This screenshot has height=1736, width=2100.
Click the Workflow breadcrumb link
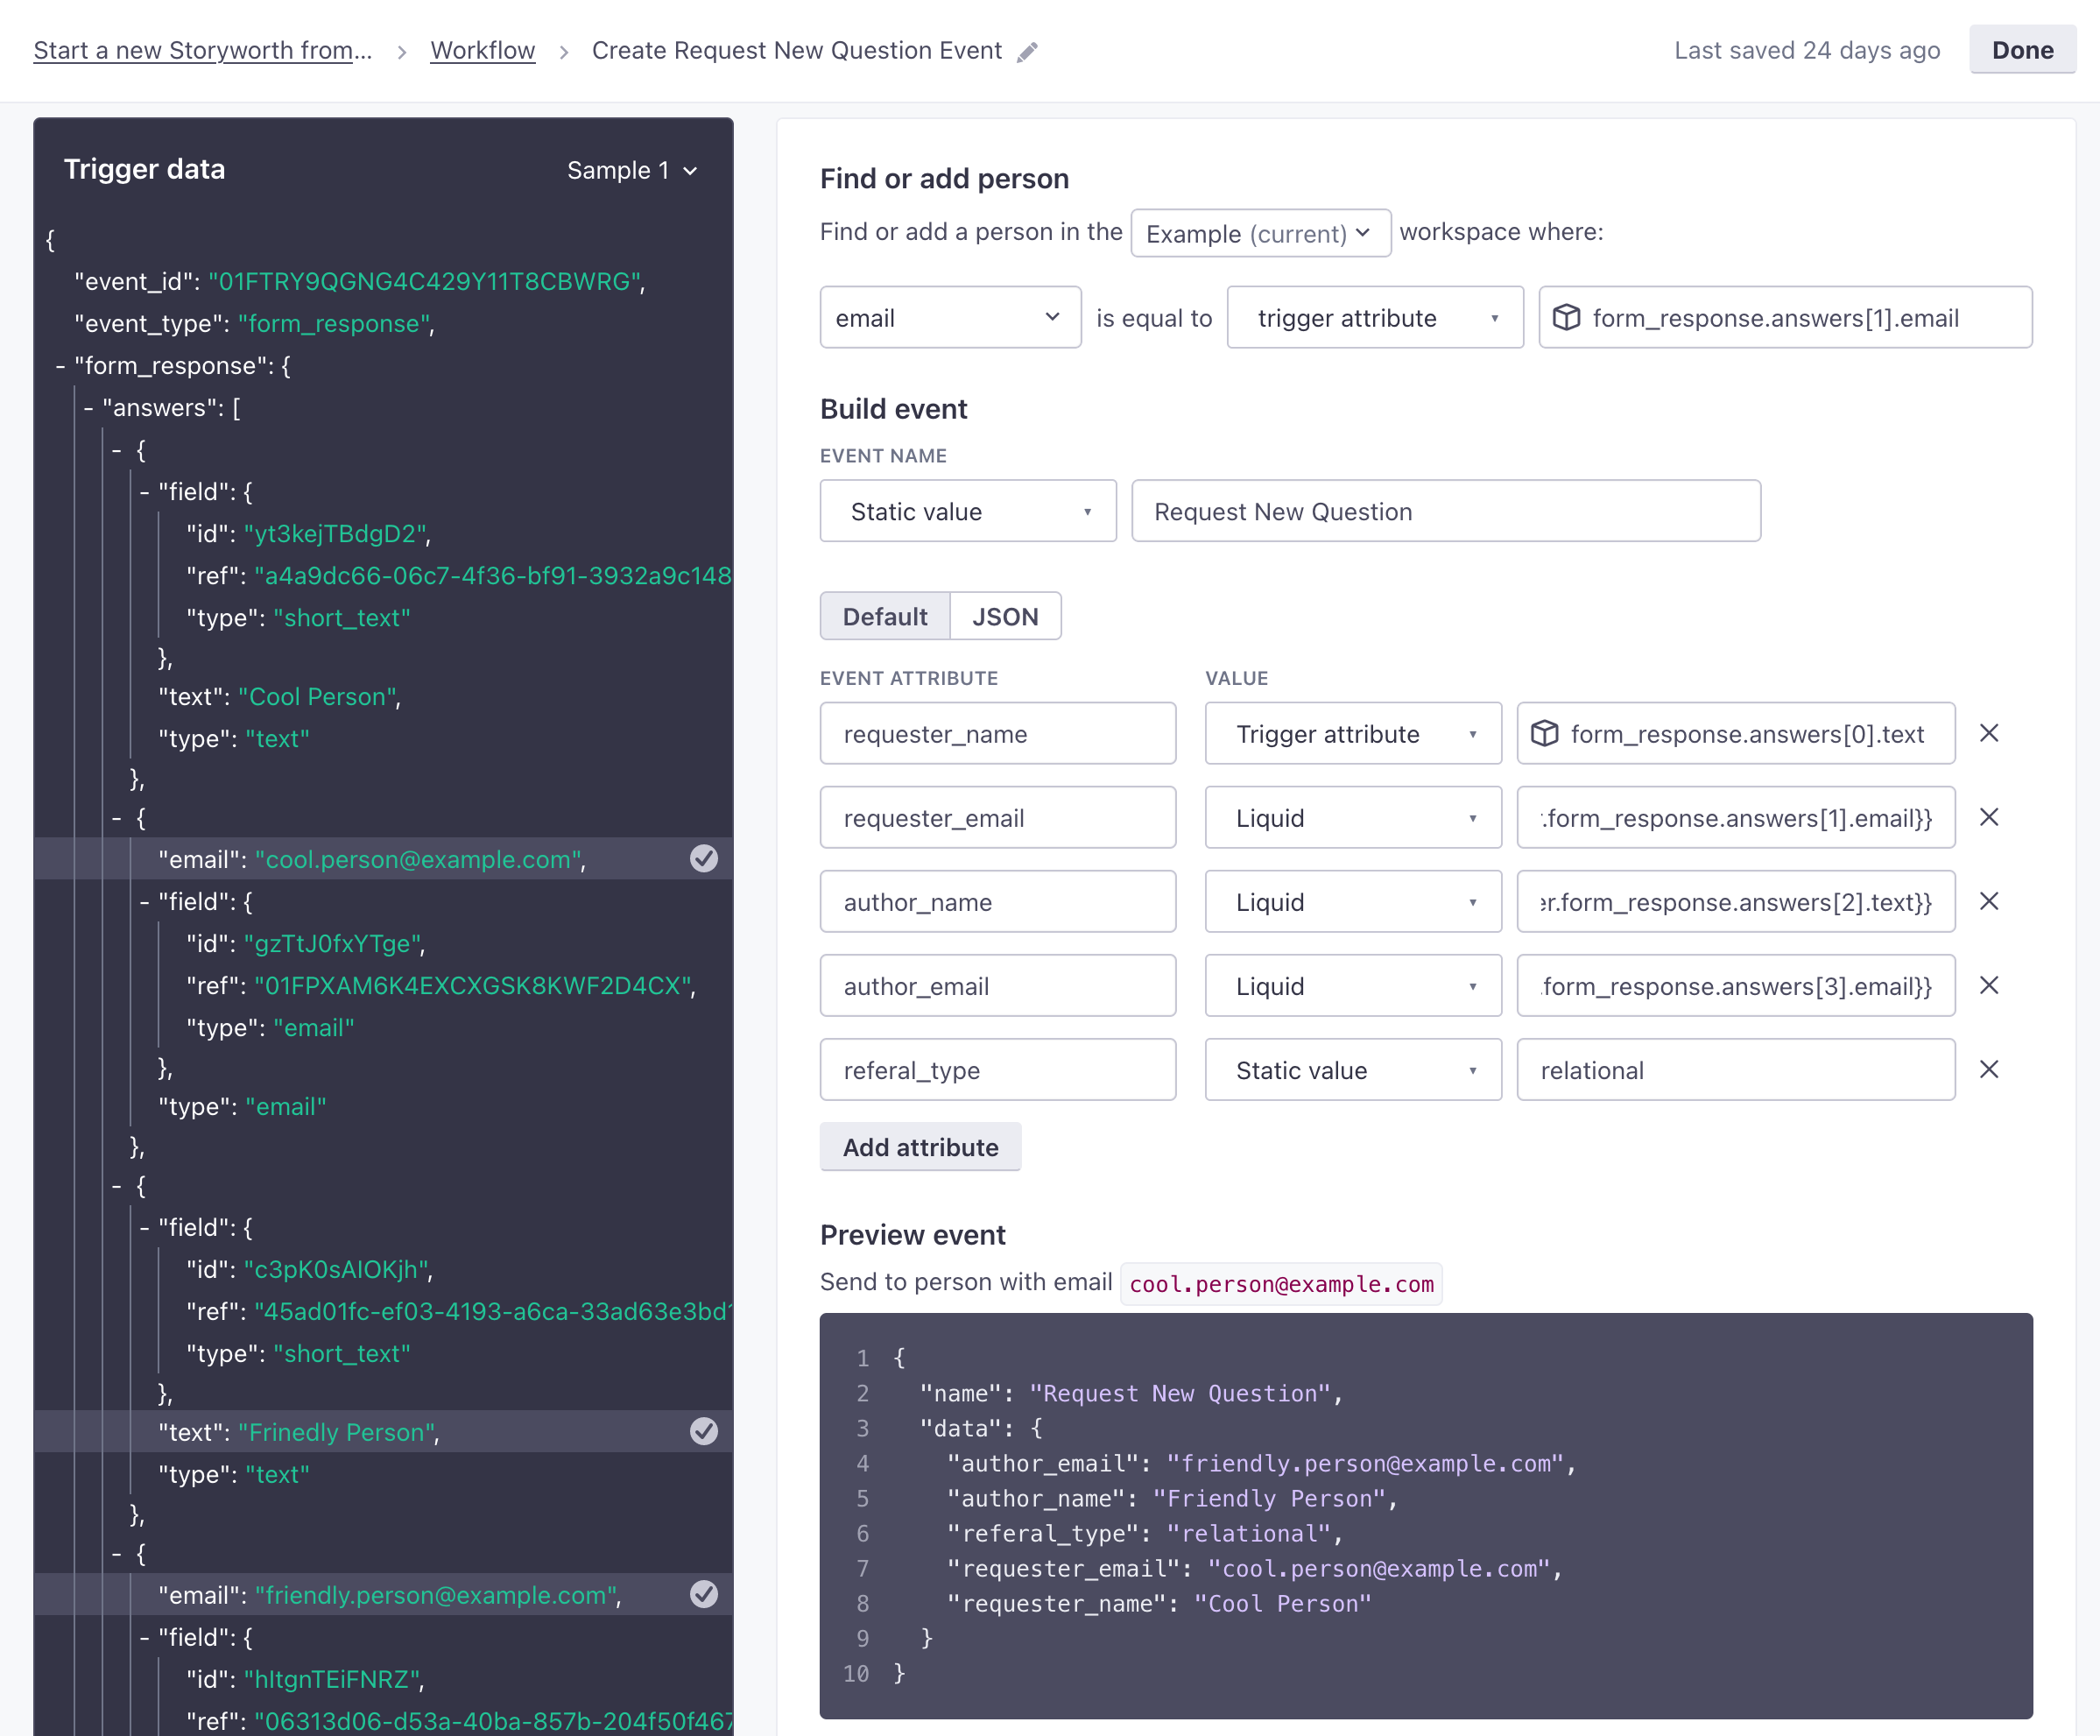pyautogui.click(x=485, y=49)
